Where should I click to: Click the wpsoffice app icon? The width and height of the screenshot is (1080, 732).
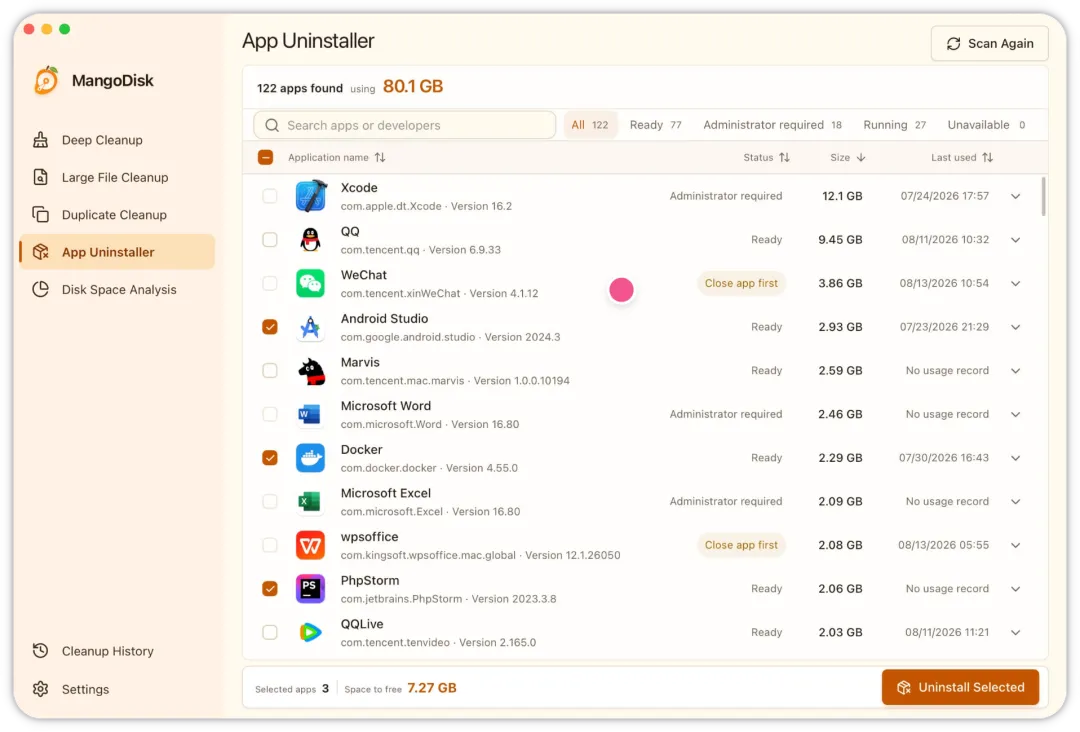coord(311,545)
